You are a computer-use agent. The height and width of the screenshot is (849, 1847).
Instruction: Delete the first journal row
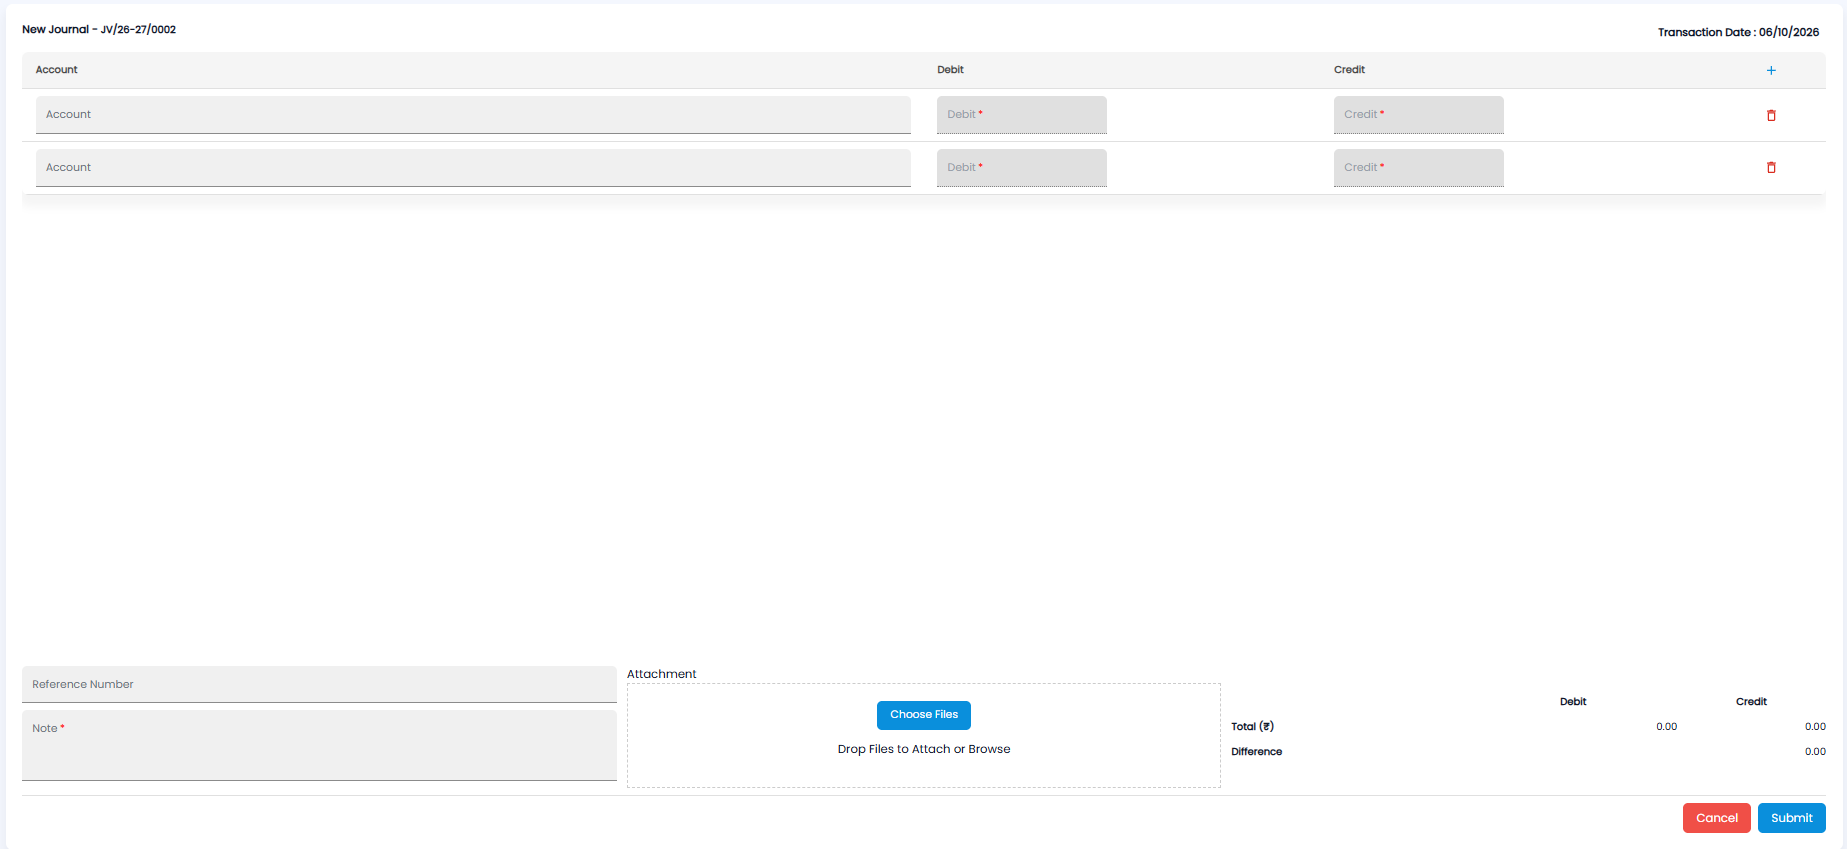1771,115
